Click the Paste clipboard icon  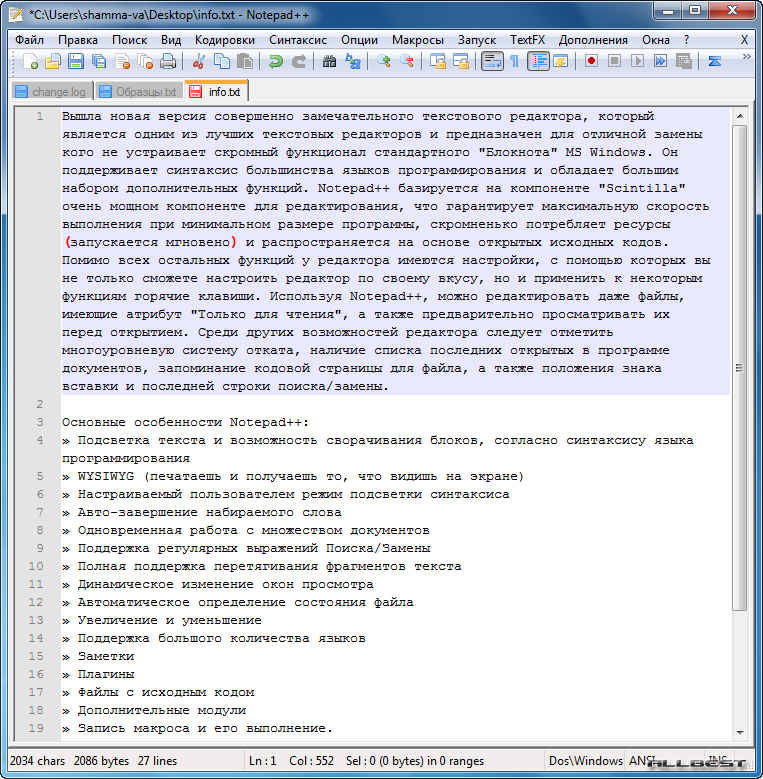tap(244, 62)
